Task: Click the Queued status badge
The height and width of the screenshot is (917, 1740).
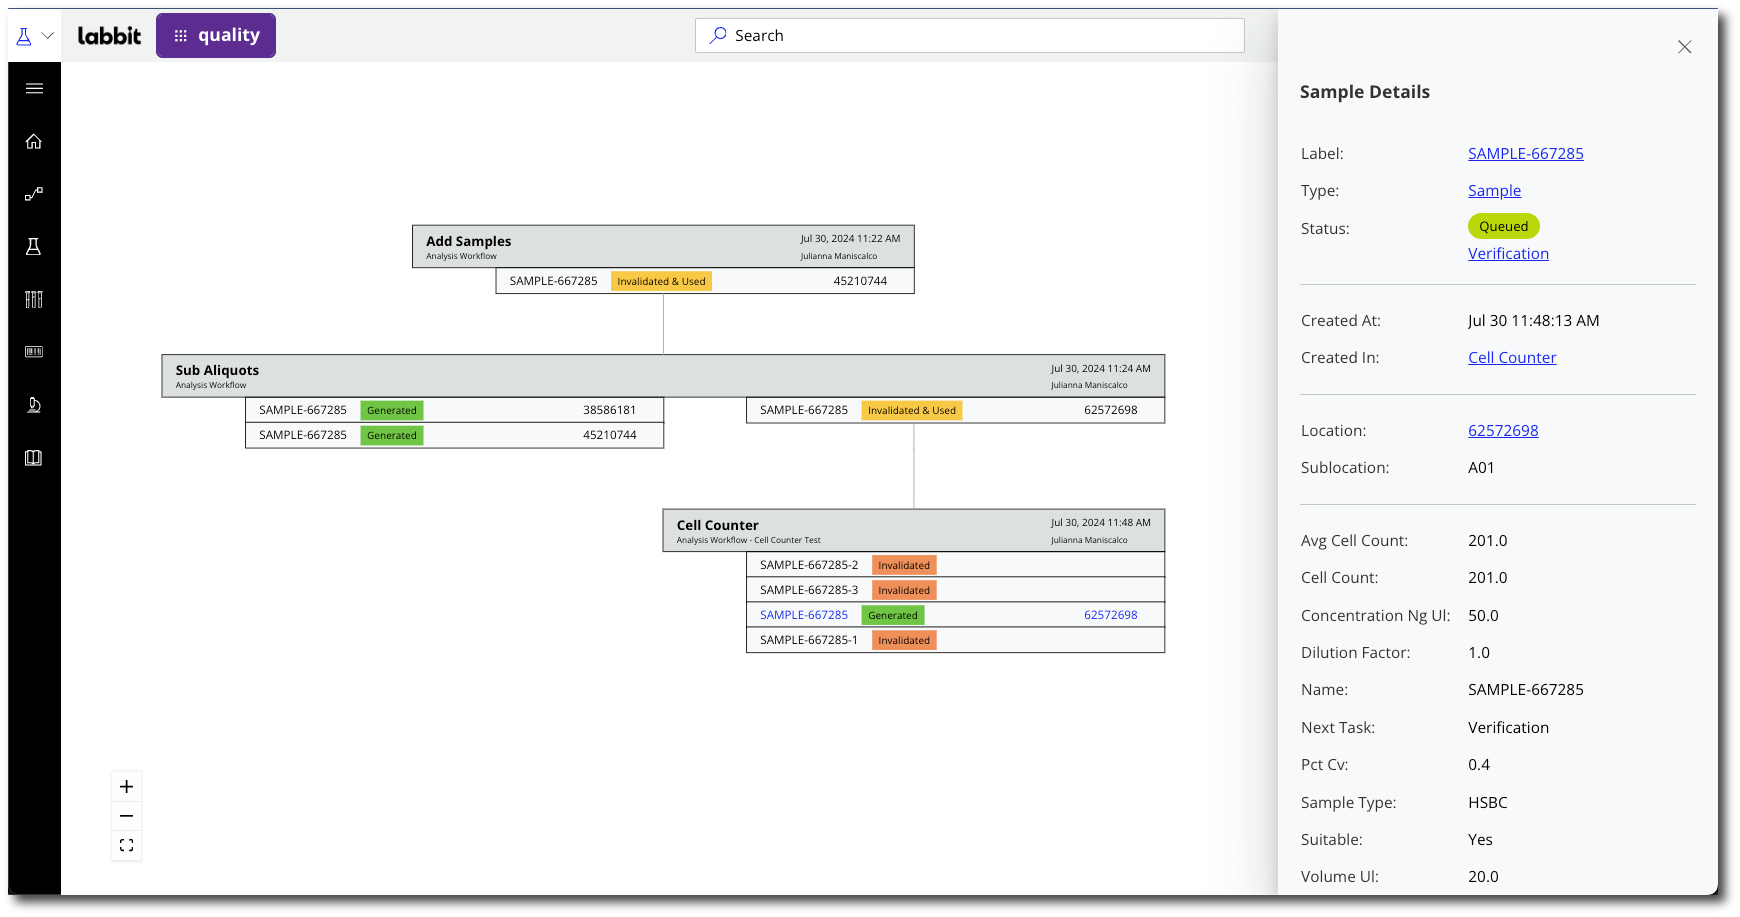Action: click(x=1504, y=227)
